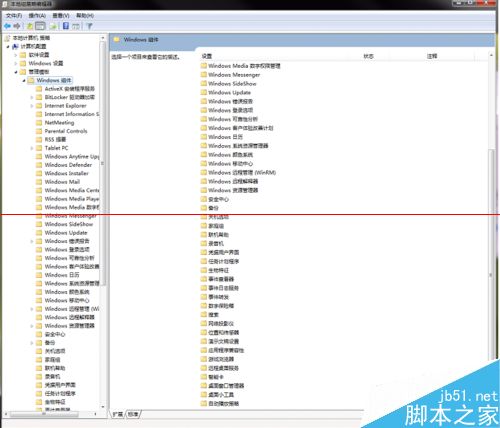Click the Forward arrow toolbar icon
This screenshot has width=500, height=428.
click(17, 26)
